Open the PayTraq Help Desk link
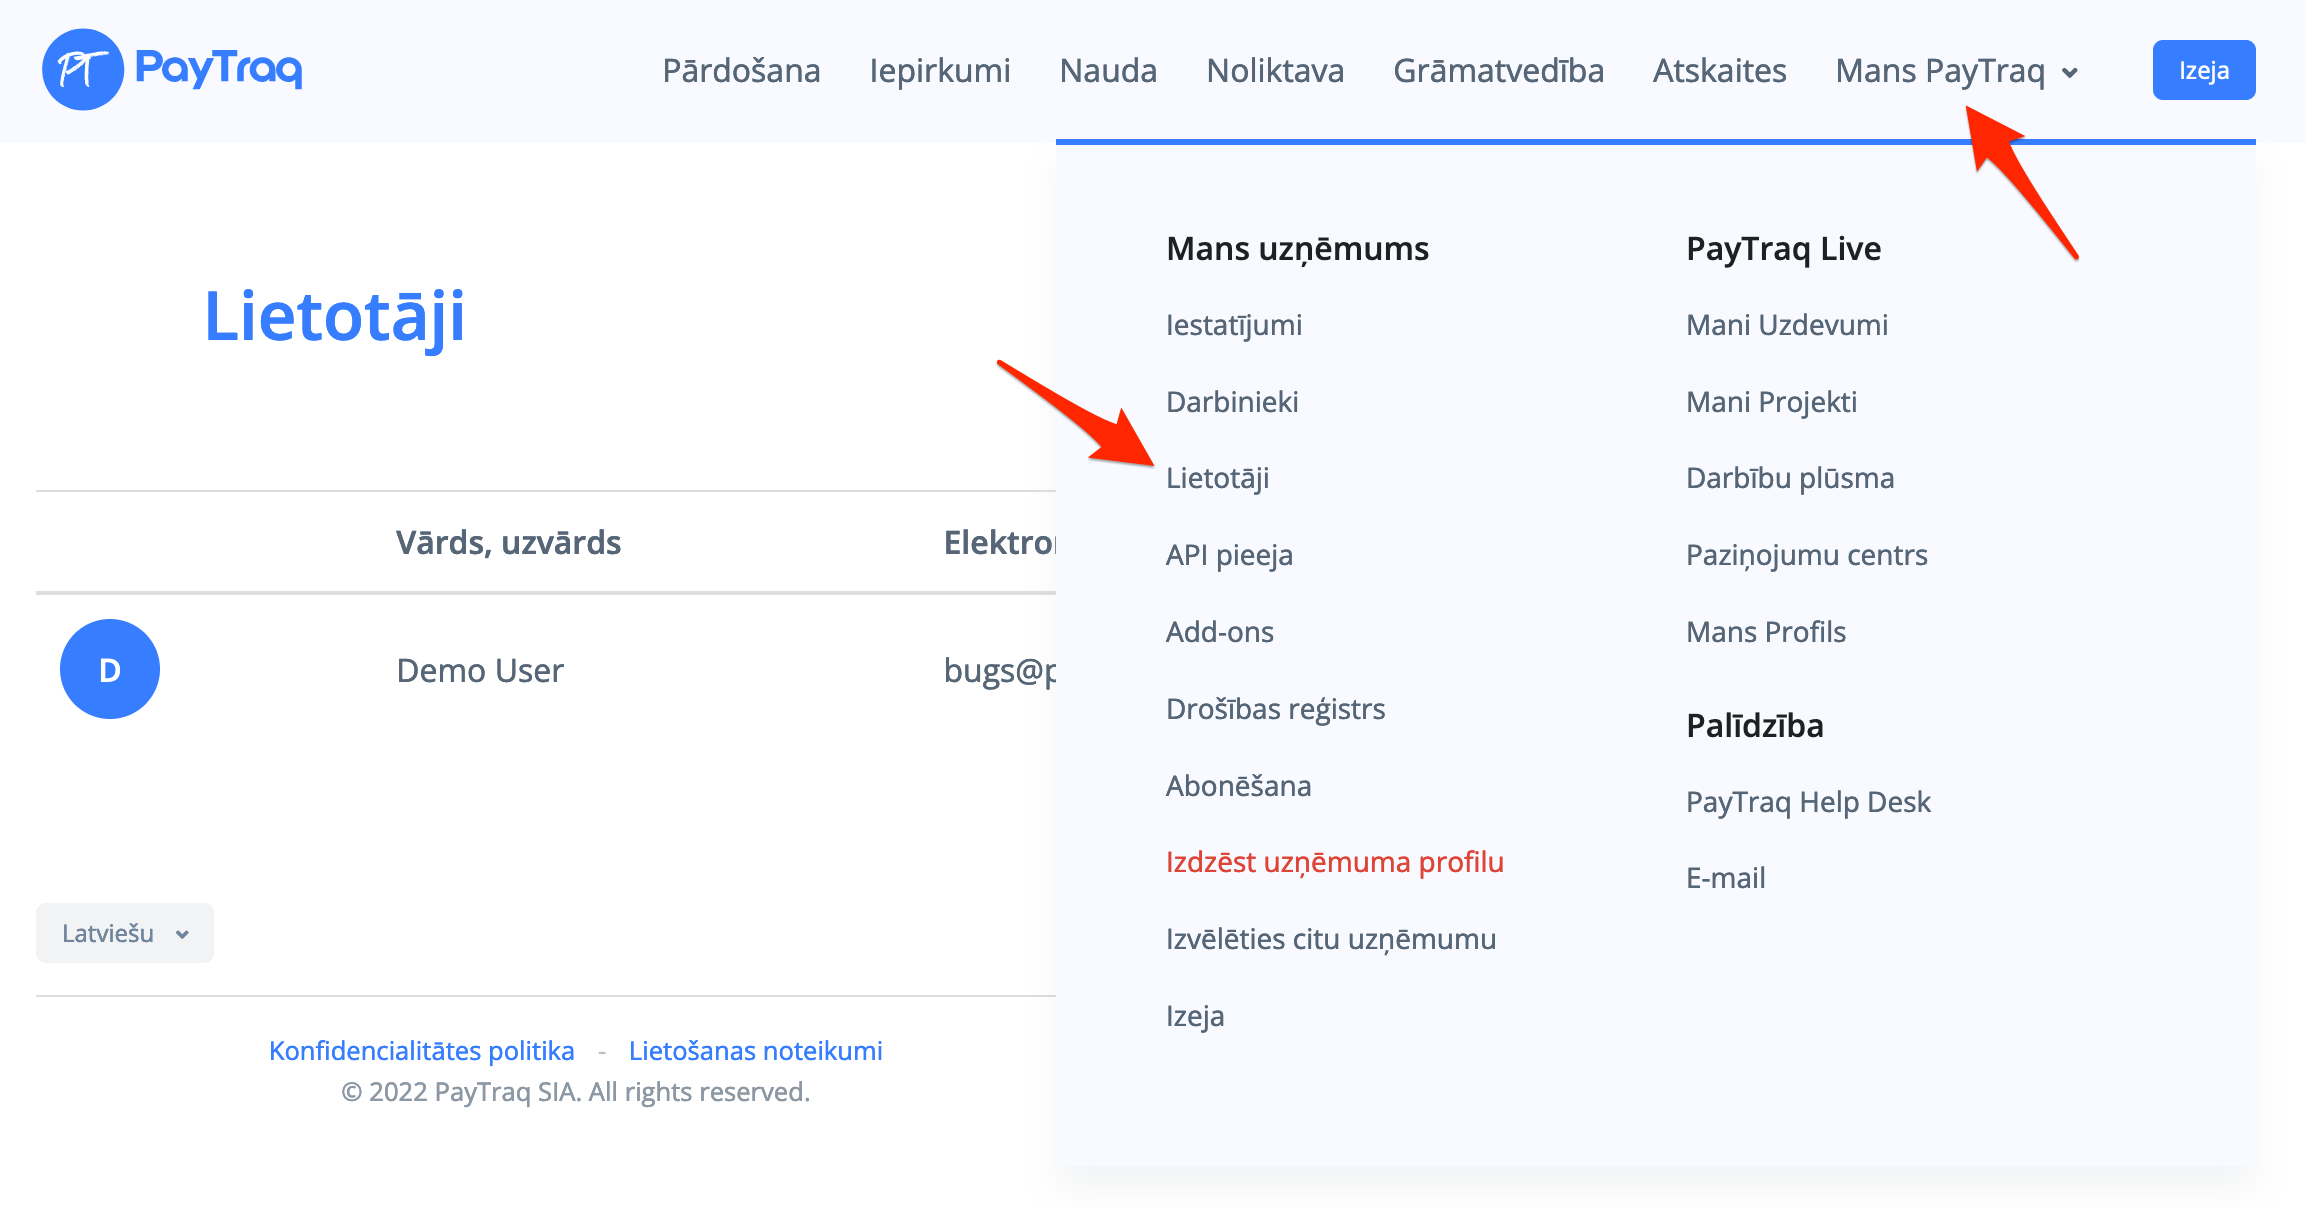 pos(1808,802)
